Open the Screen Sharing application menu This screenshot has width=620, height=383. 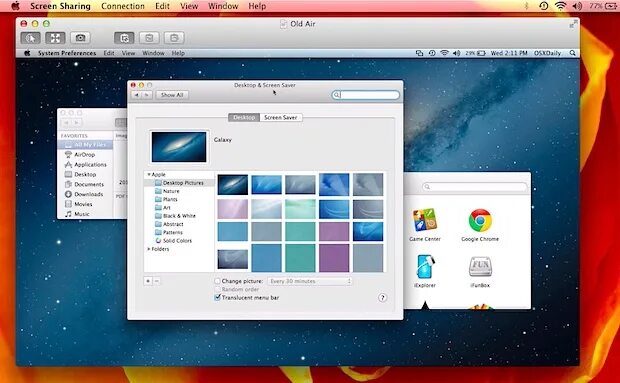(x=60, y=6)
